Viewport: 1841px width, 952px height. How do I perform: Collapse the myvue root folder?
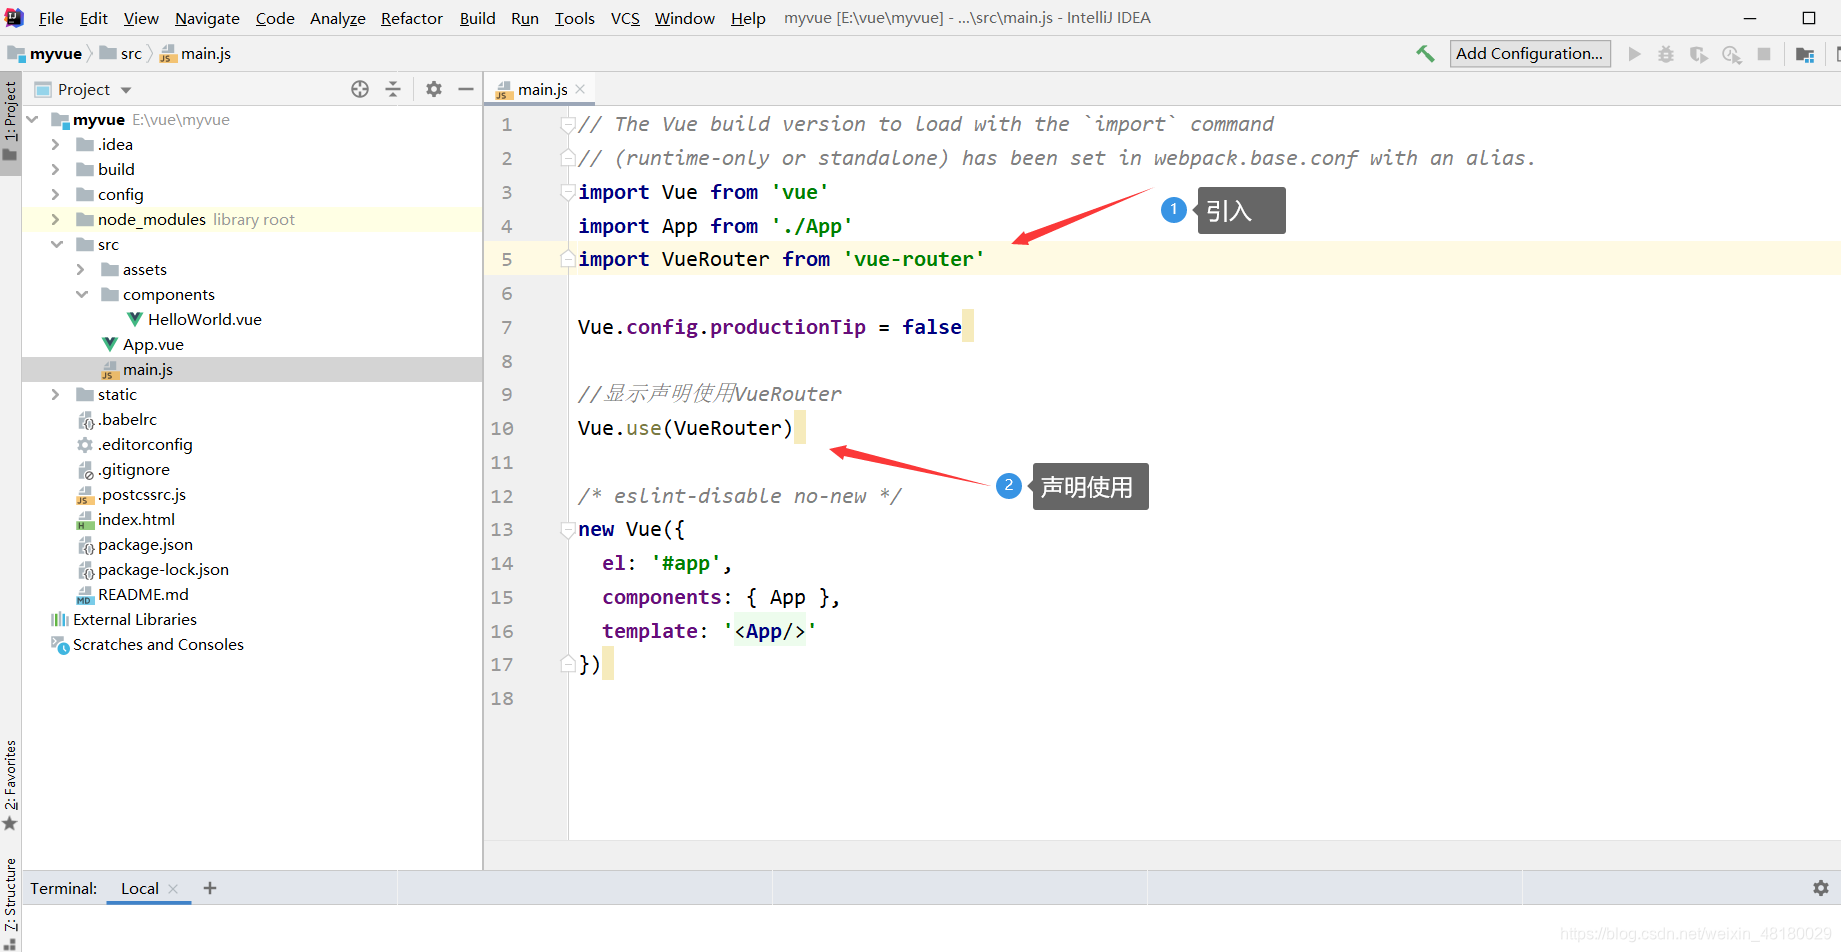pyautogui.click(x=32, y=119)
